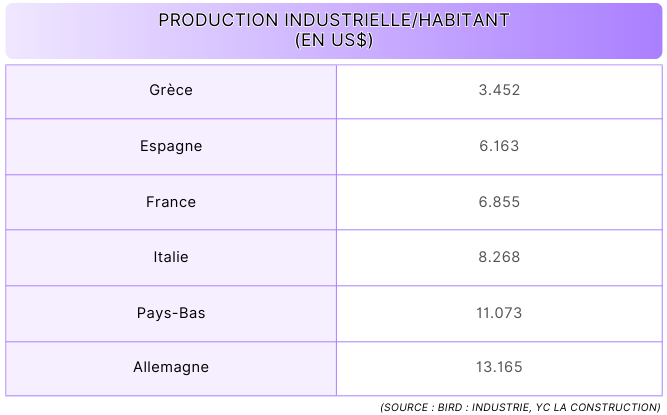The height and width of the screenshot is (415, 667).
Task: Select the 13.165 value cell
Action: coord(499,369)
